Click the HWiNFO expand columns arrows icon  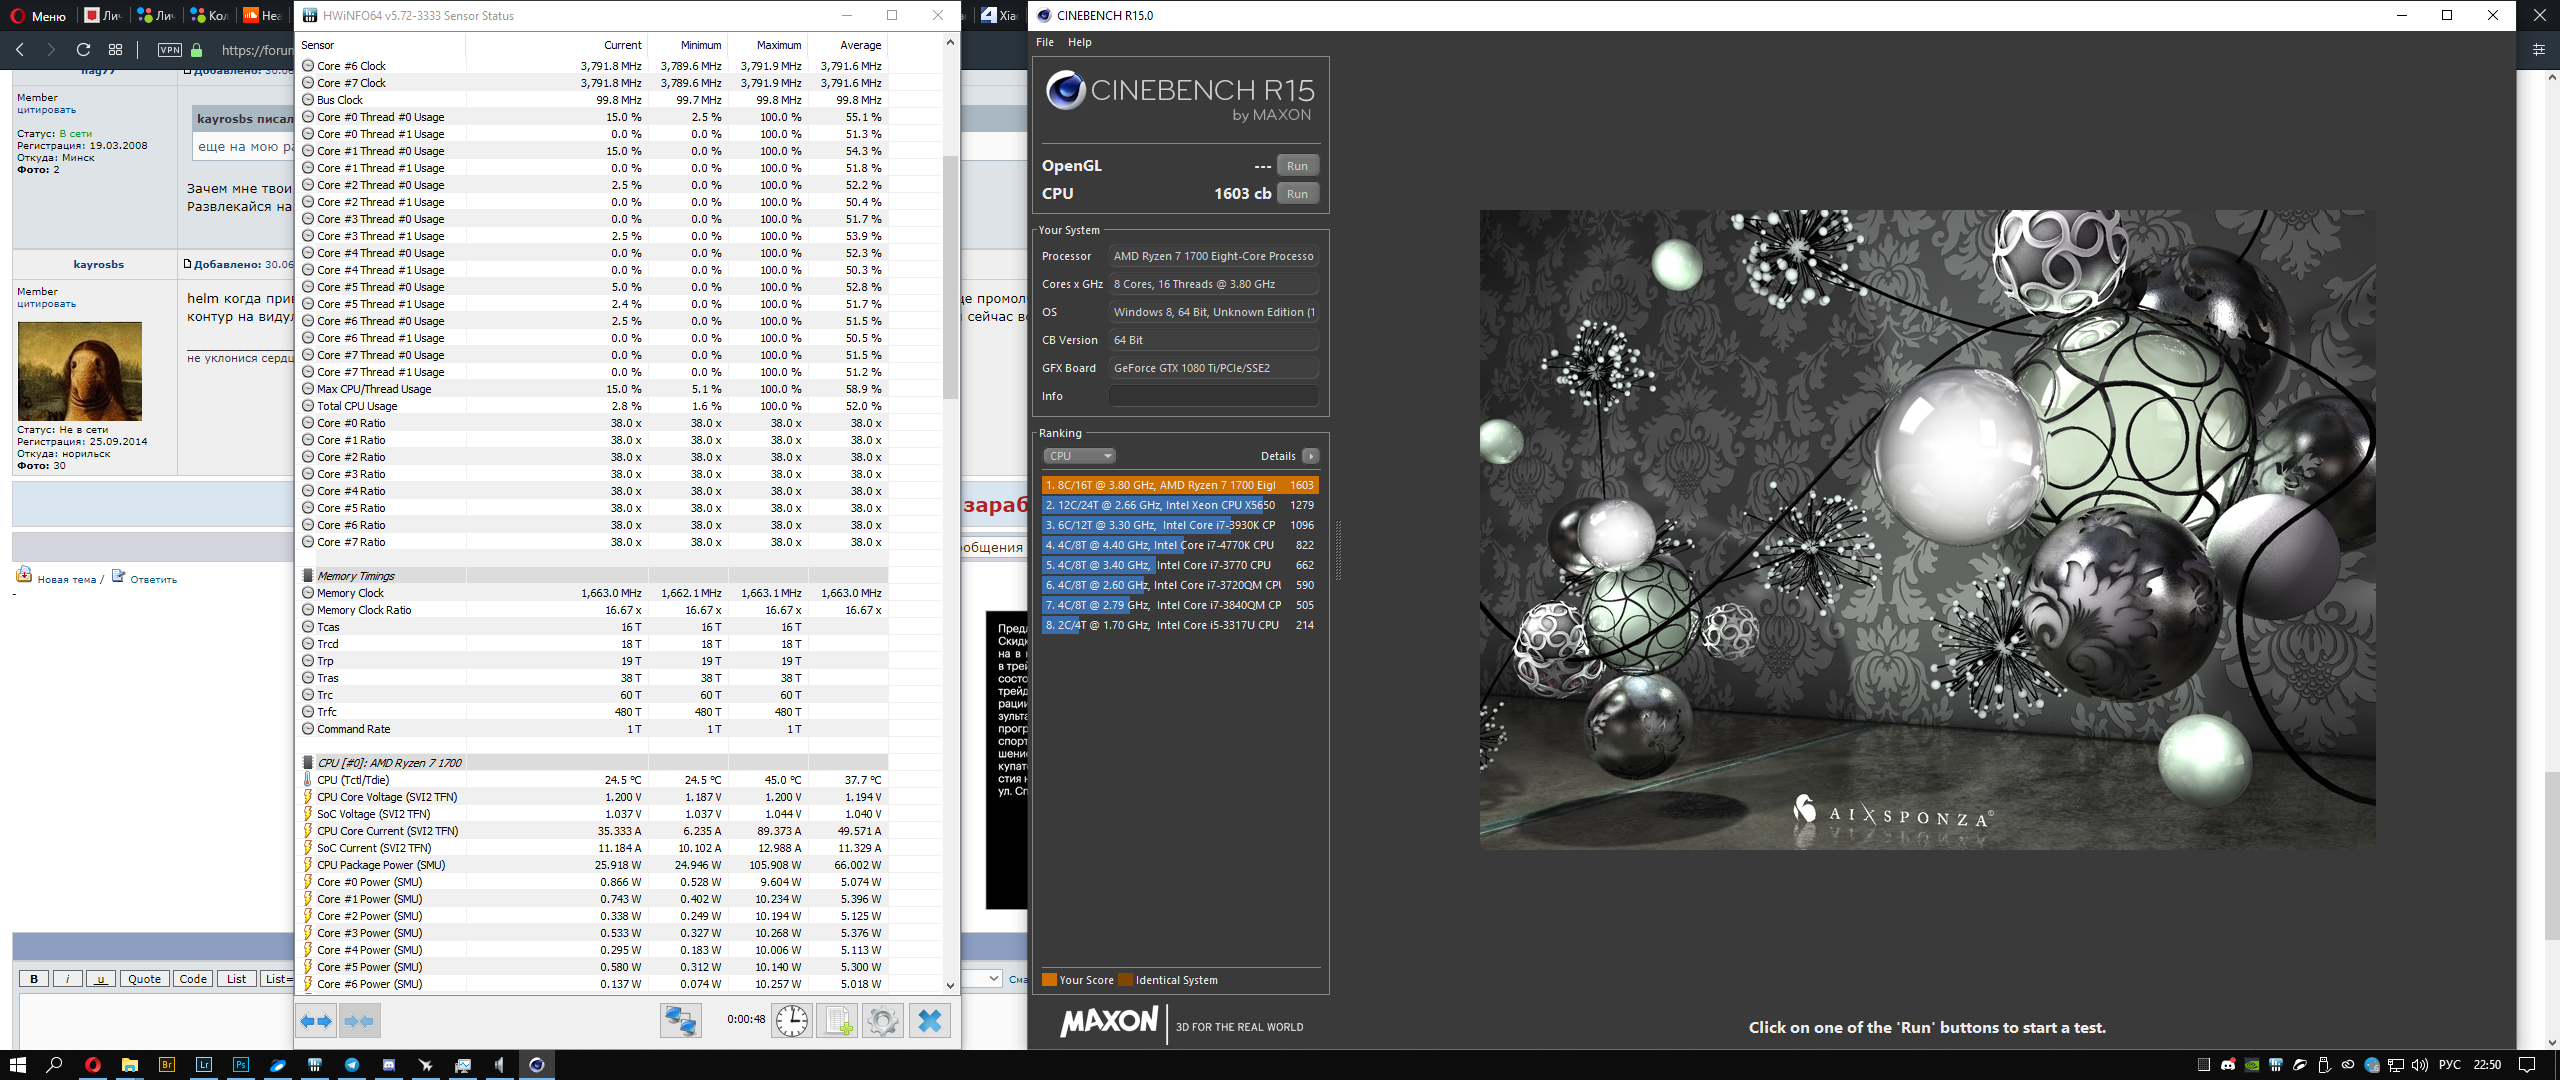[316, 1021]
